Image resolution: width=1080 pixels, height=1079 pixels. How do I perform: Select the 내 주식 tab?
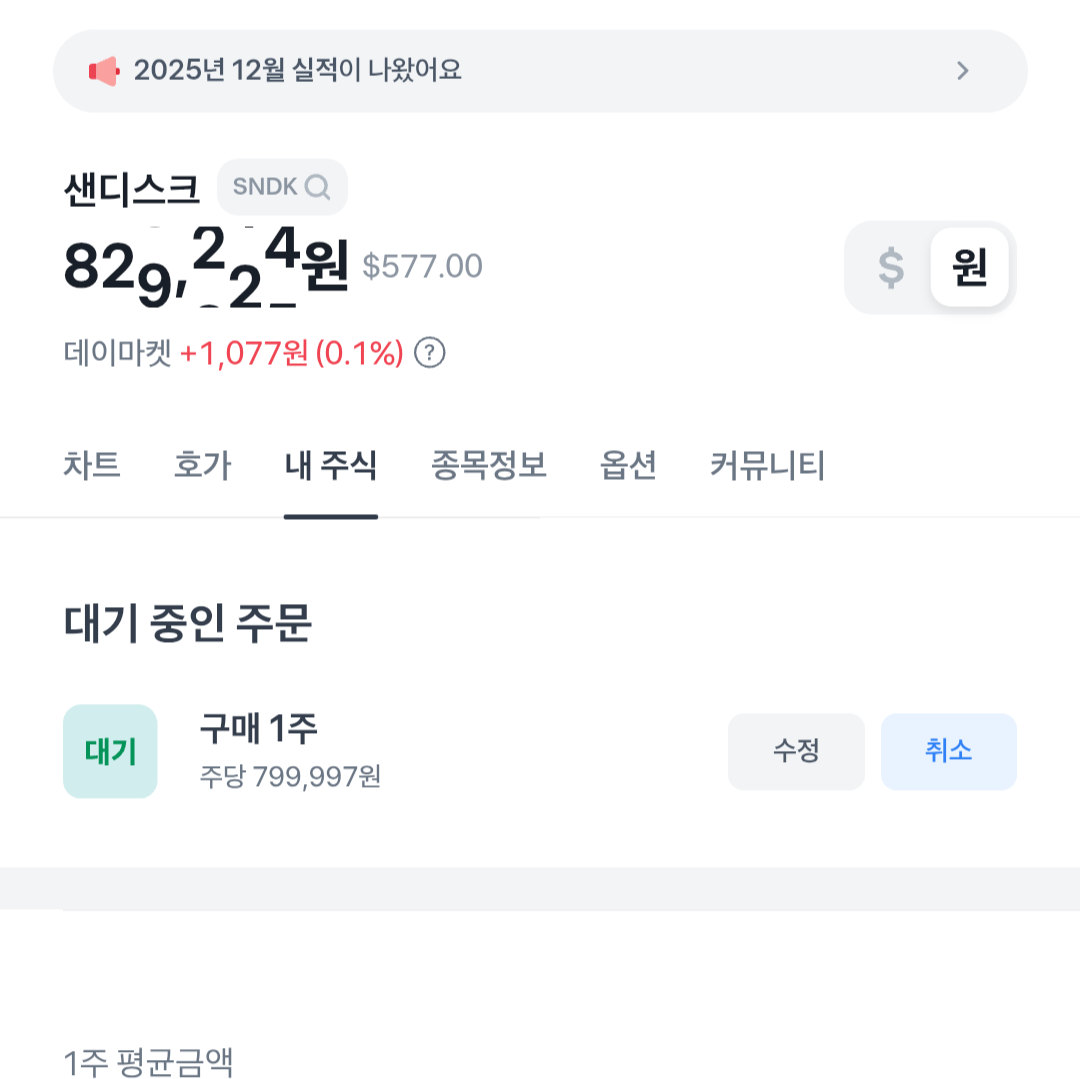(331, 466)
